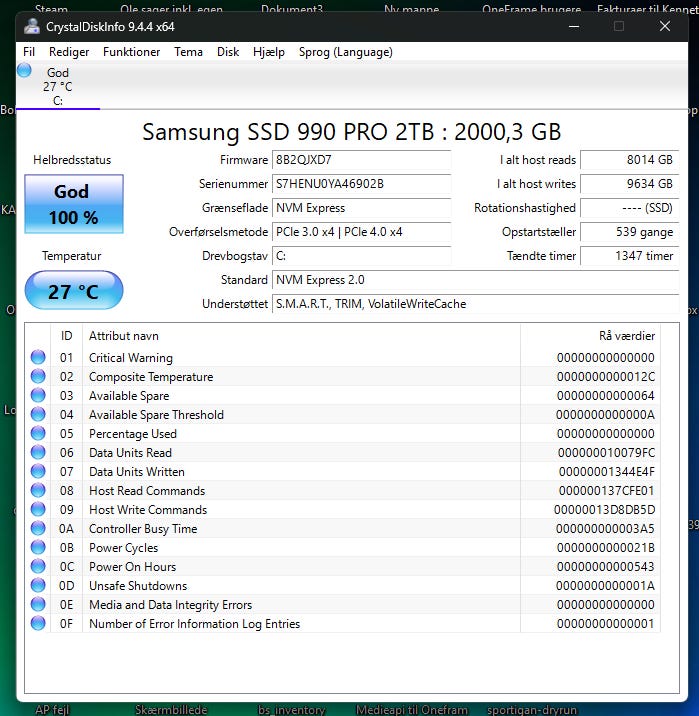Click the Tændte timer value 1347 timer

pos(630,256)
